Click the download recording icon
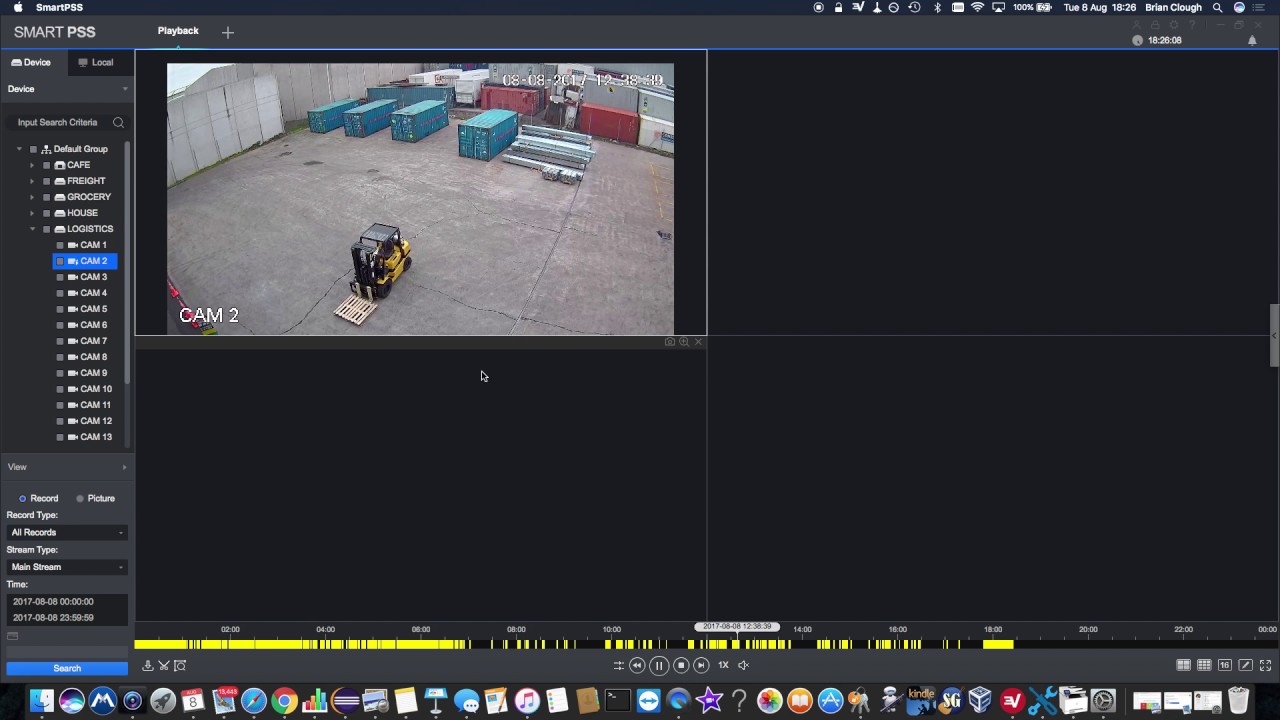The width and height of the screenshot is (1280, 720). [x=148, y=666]
